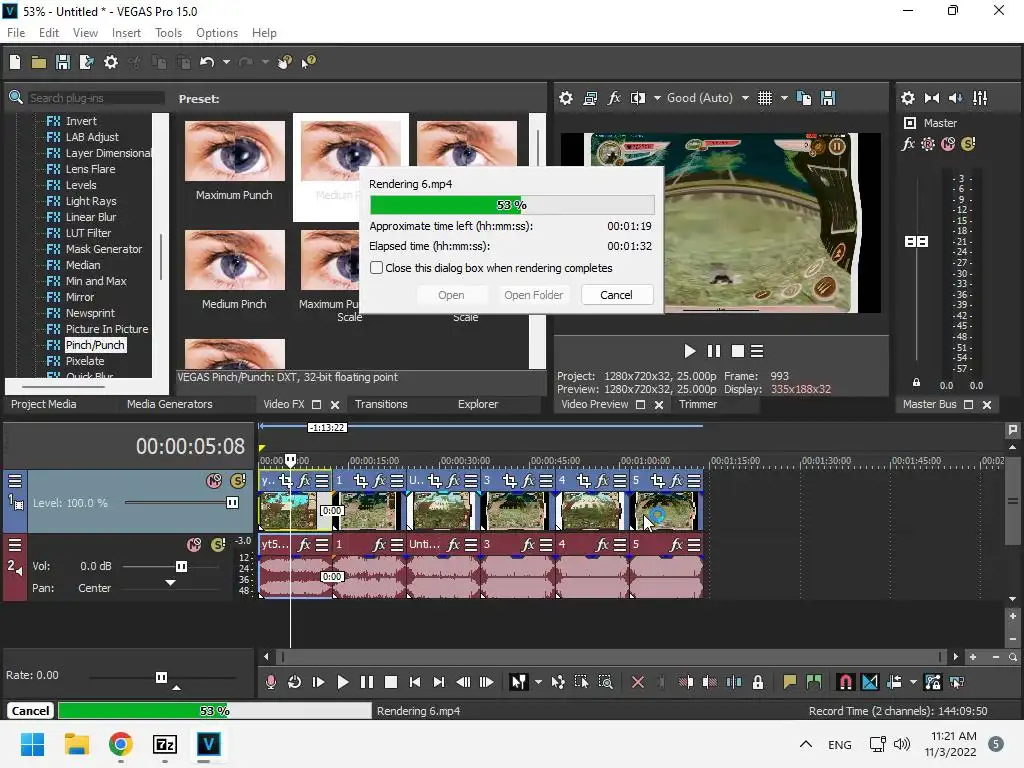
Task: Save snapshot to file icon
Action: [x=828, y=98]
